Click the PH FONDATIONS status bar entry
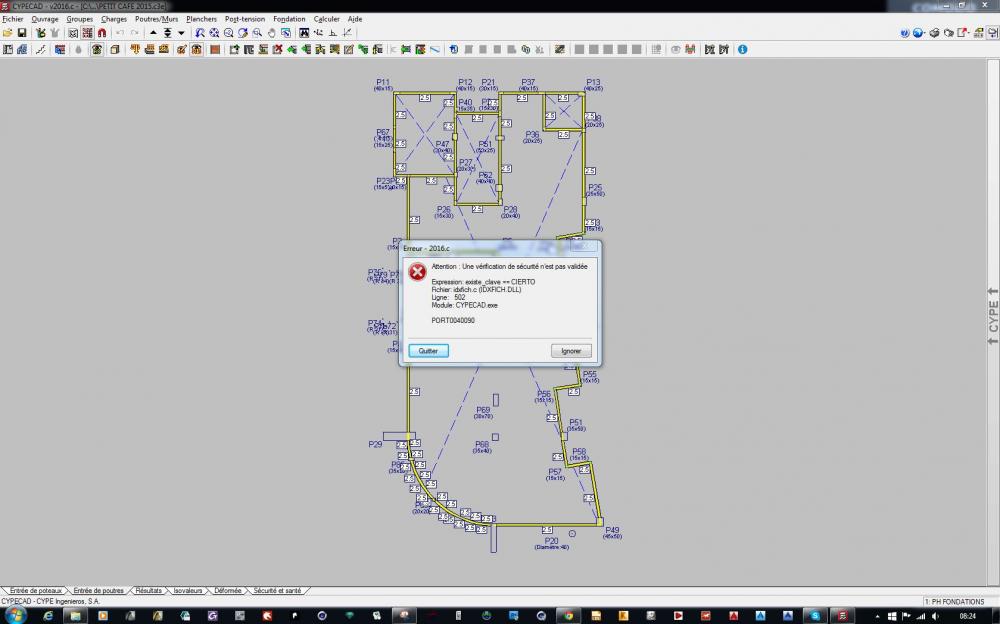 point(954,602)
